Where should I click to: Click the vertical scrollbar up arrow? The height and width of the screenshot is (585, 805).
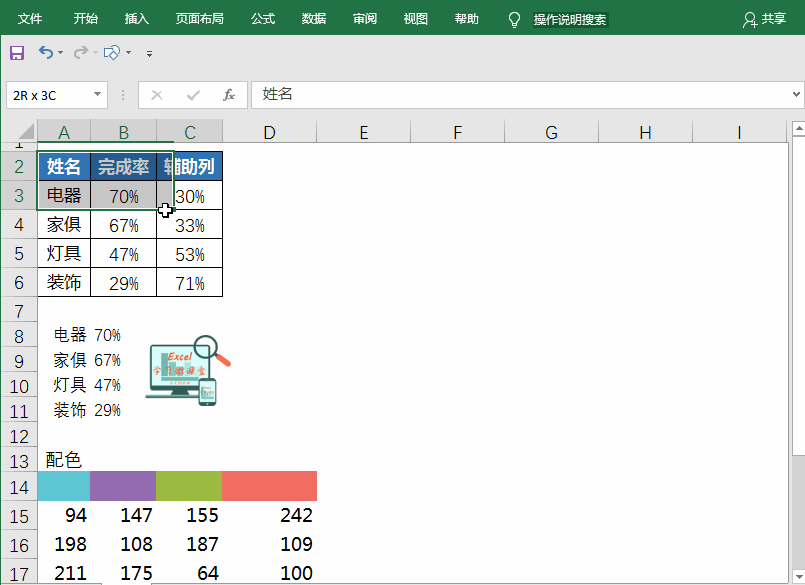pyautogui.click(x=798, y=128)
